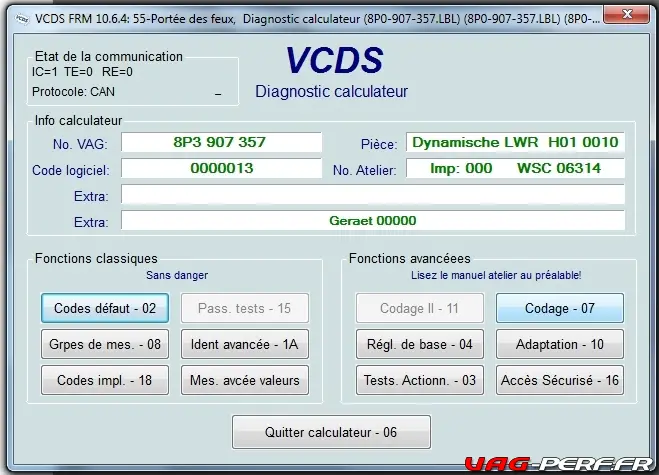This screenshot has width=659, height=475.
Task: Click the No. VAG: label
Action: 80,144
